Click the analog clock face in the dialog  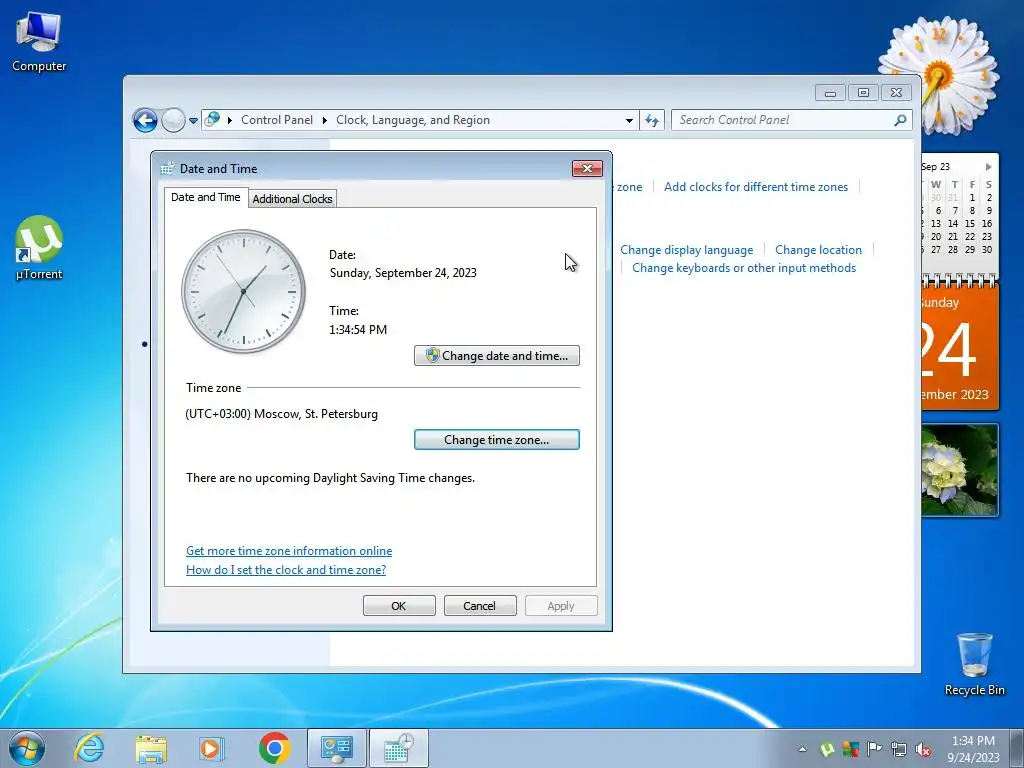coord(244,291)
